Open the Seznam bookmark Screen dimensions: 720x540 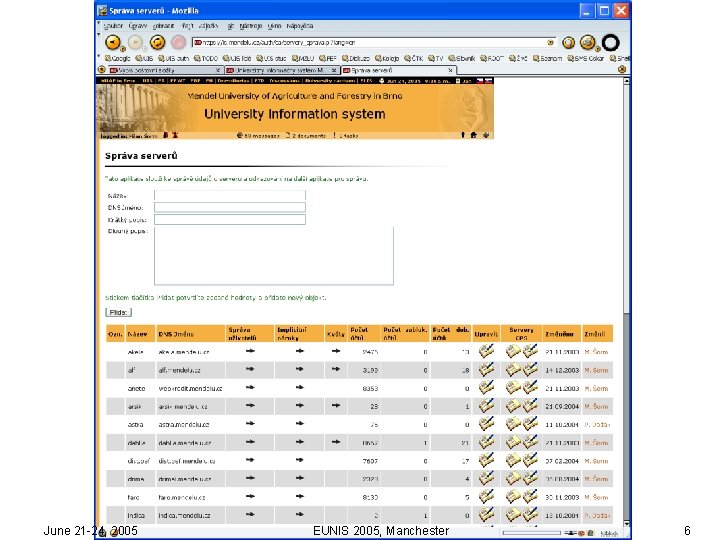pyautogui.click(x=547, y=58)
